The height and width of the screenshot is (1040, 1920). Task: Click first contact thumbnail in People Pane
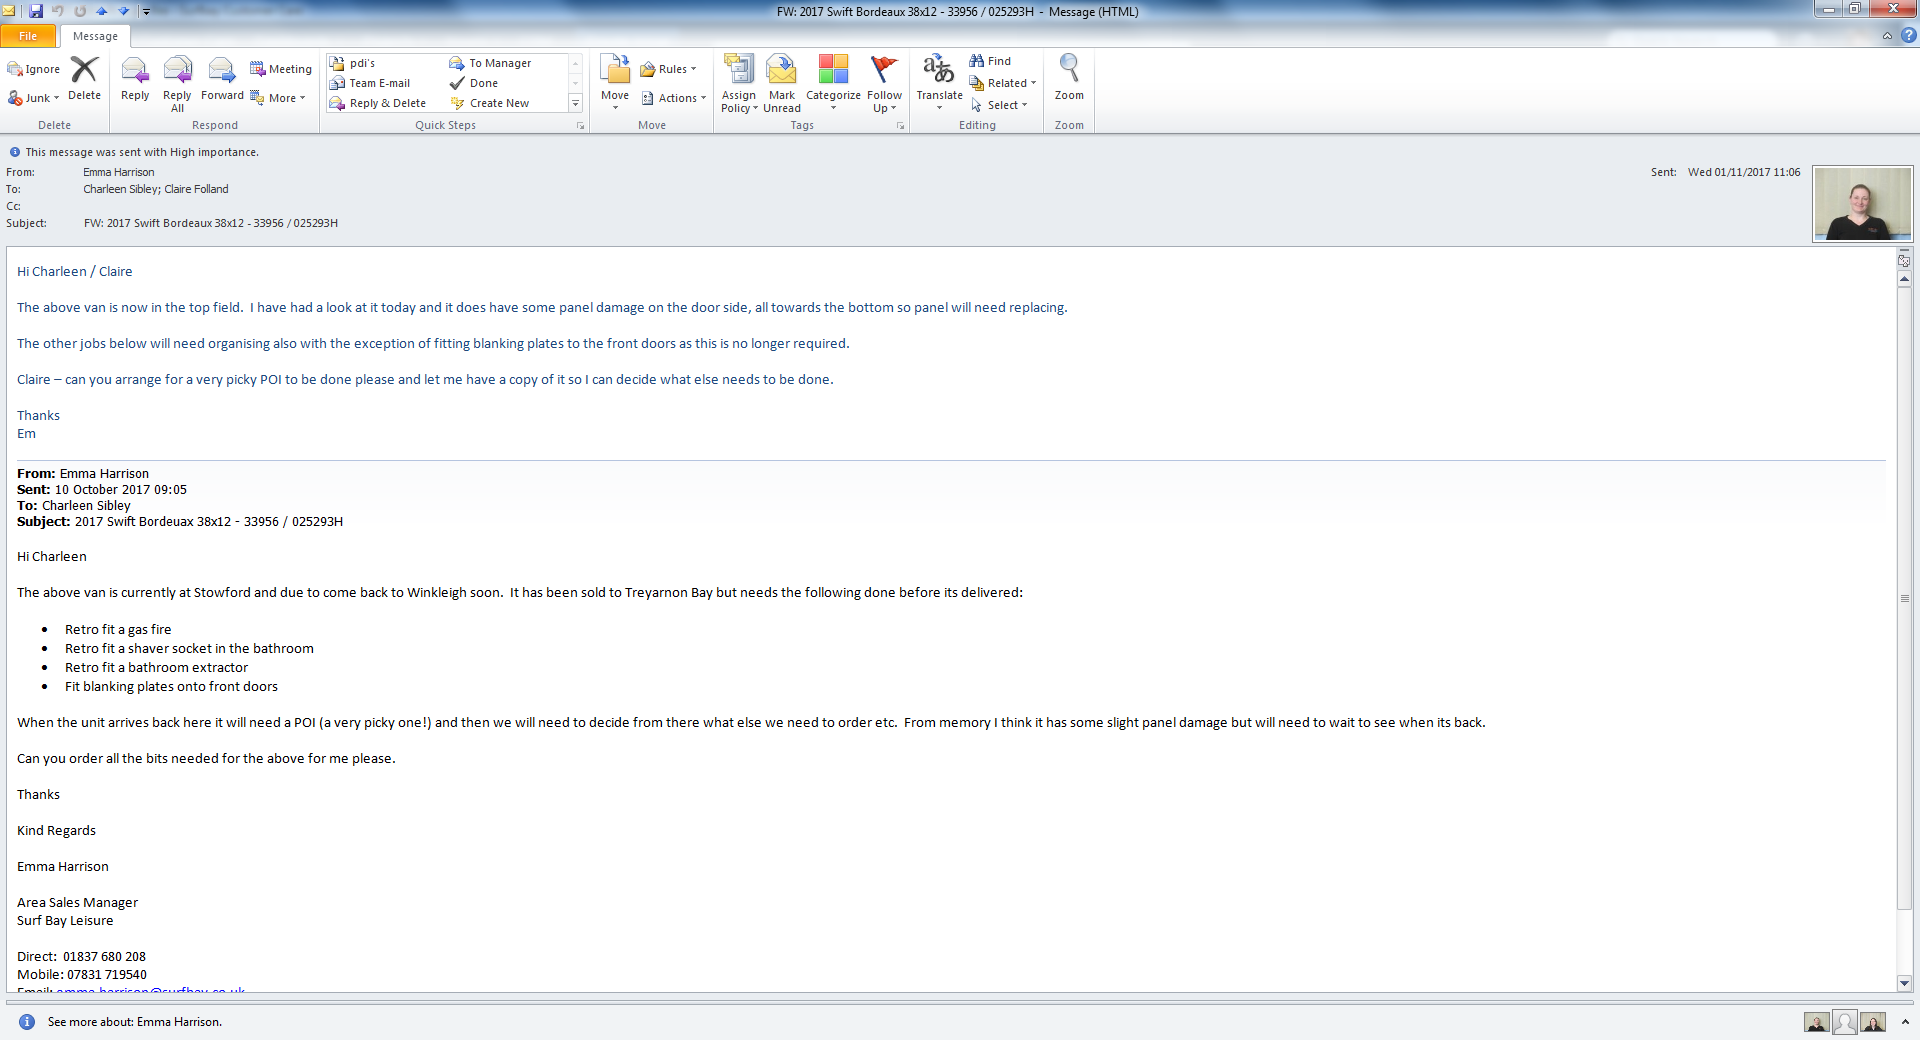(1817, 1022)
